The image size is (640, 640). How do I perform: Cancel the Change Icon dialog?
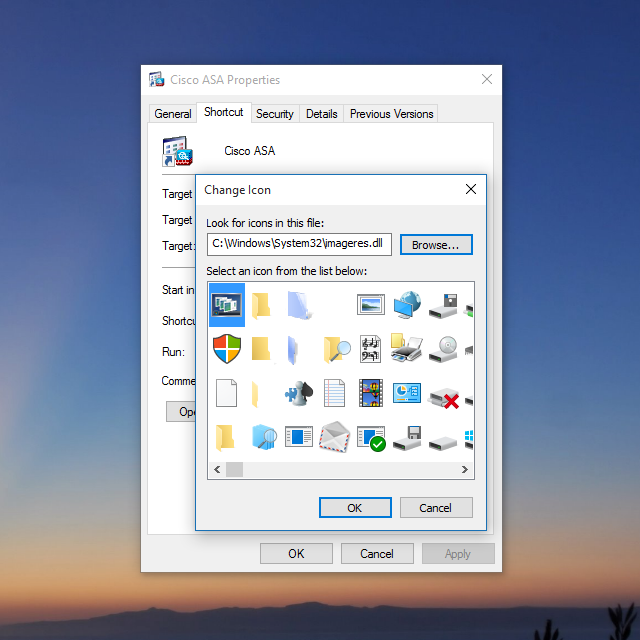436,508
